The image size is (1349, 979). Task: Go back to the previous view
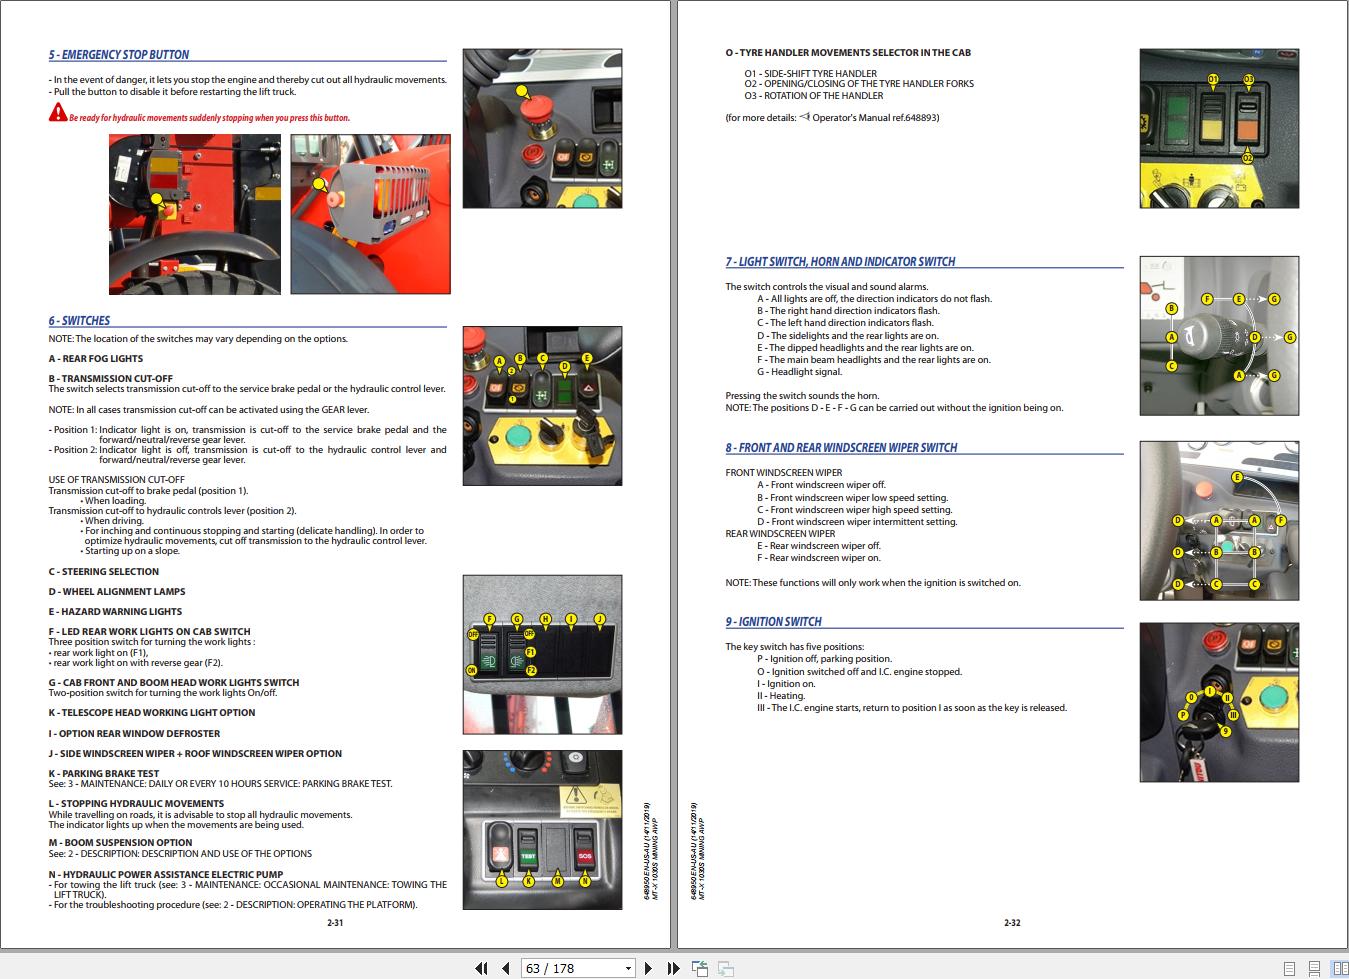coord(700,966)
